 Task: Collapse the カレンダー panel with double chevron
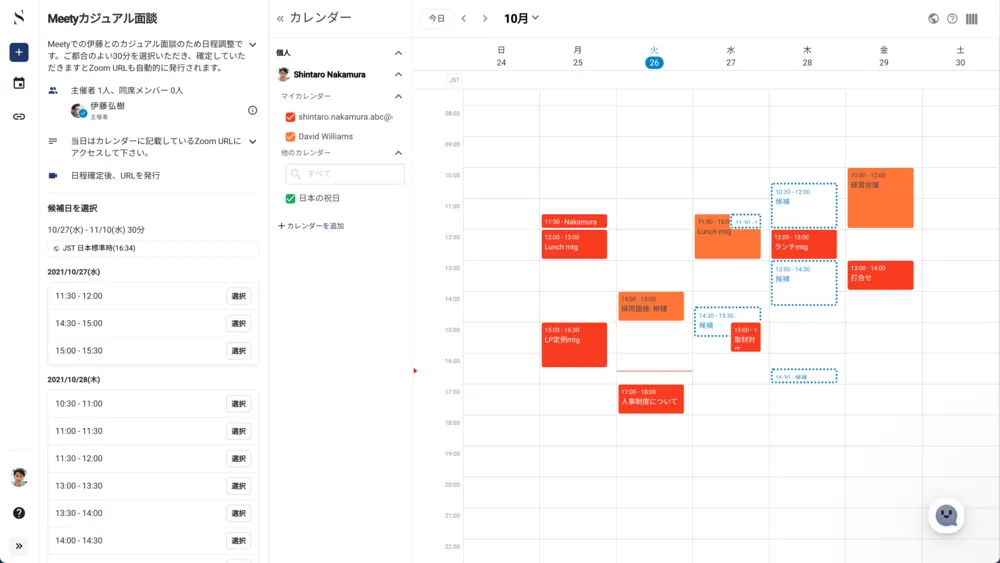point(280,18)
